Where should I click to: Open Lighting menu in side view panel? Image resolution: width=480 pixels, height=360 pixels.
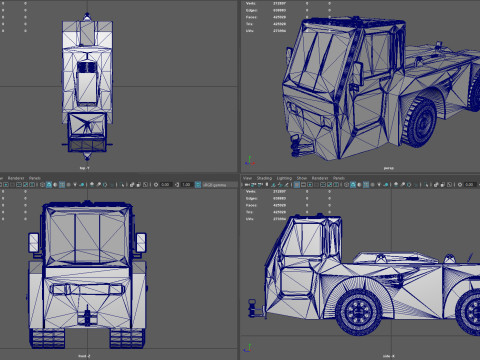pyautogui.click(x=284, y=178)
